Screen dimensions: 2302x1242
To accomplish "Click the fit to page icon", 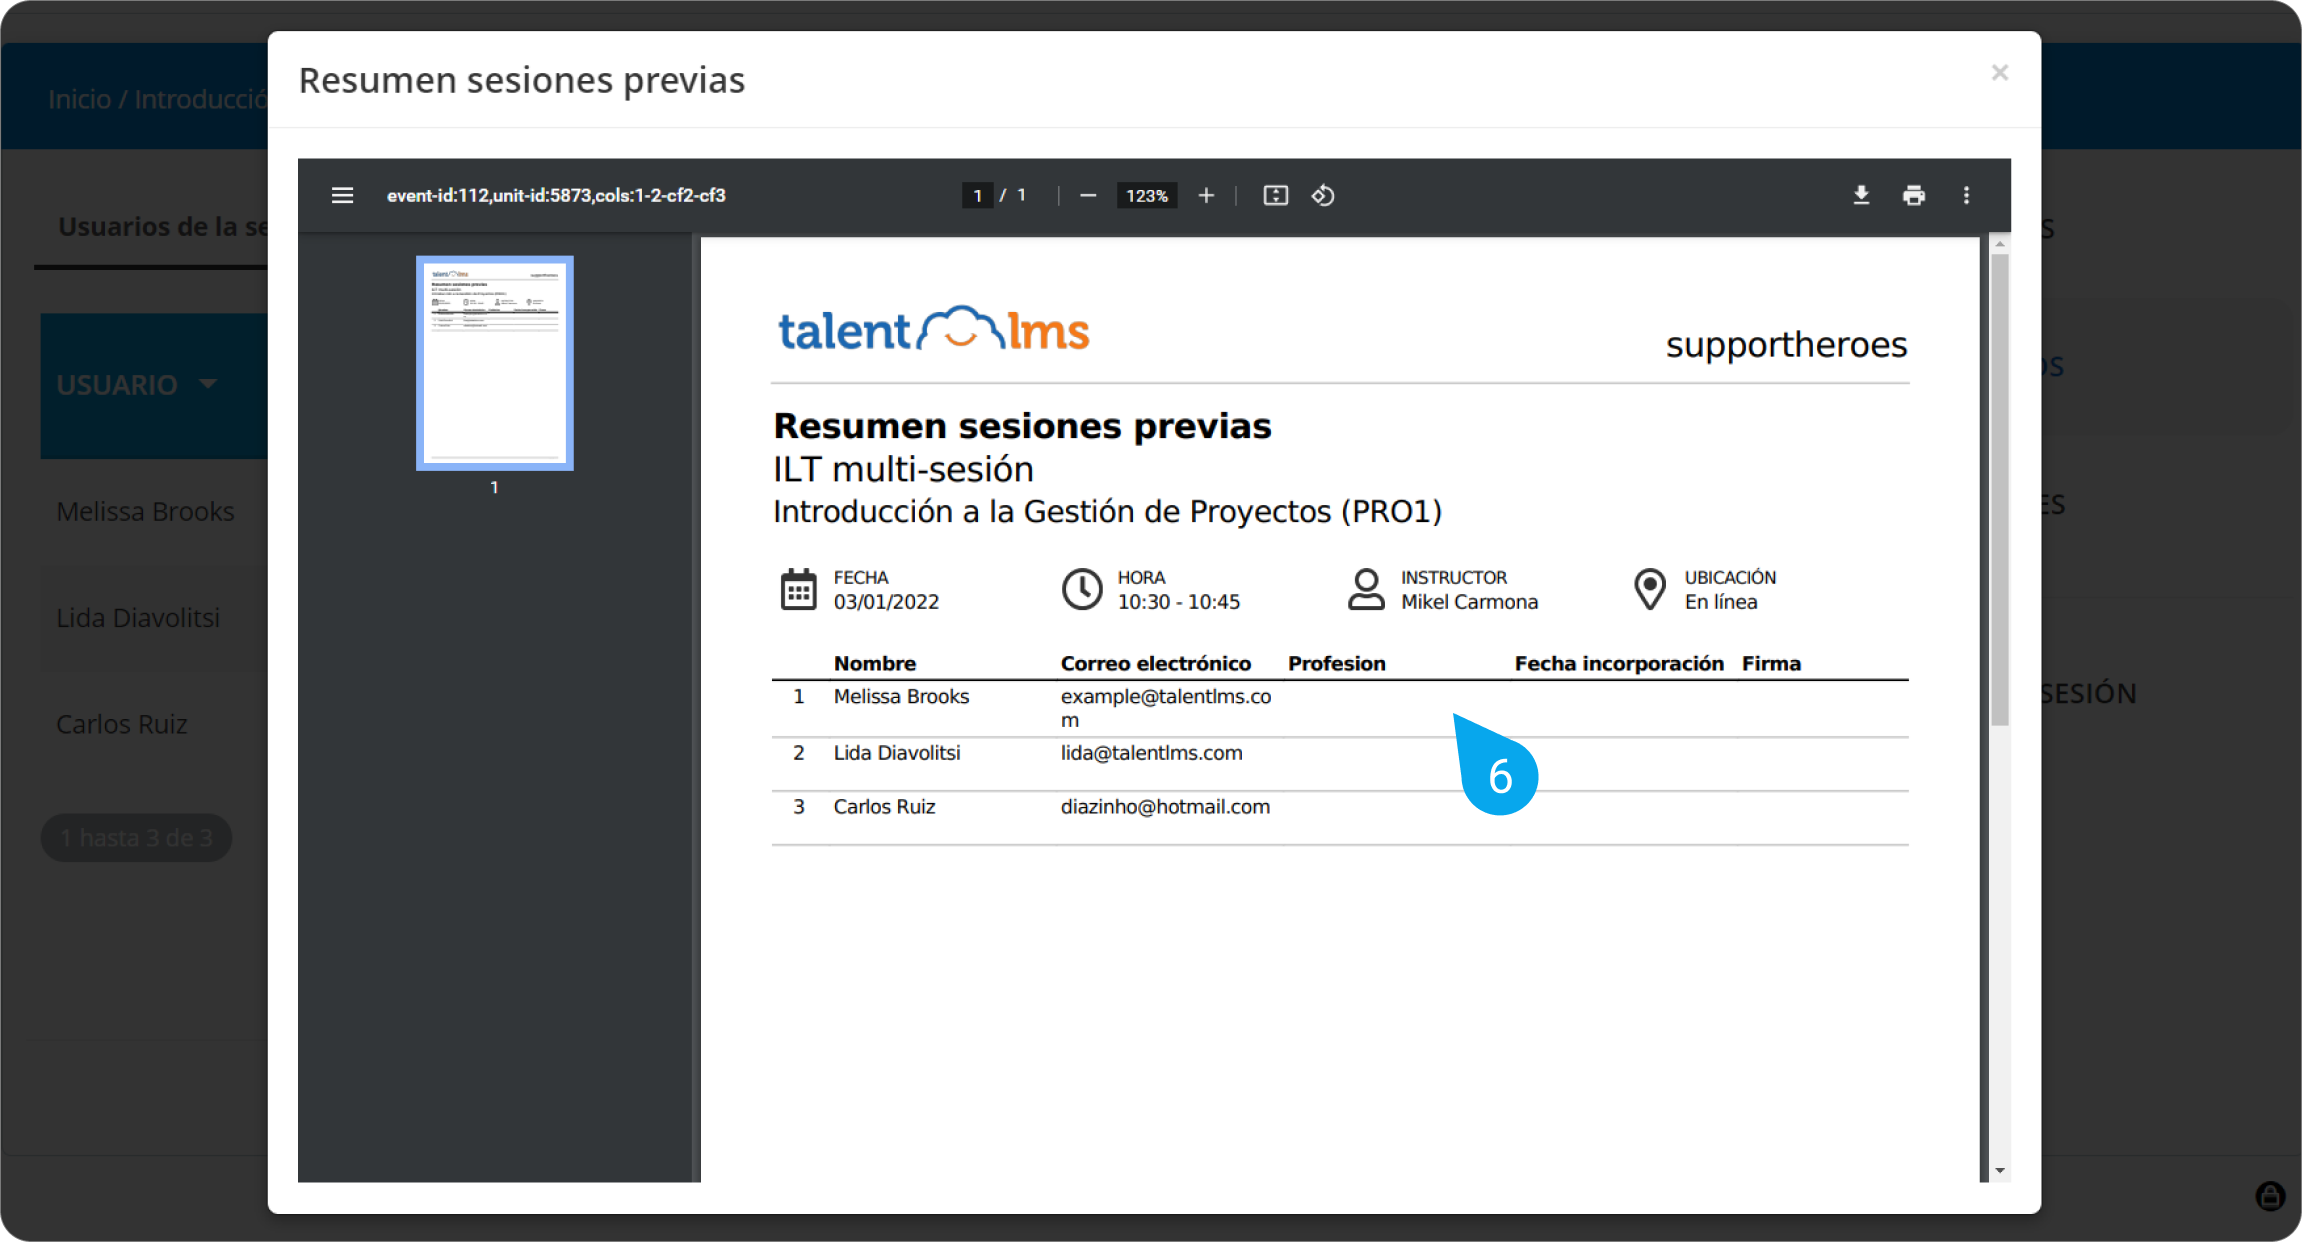I will tap(1275, 195).
